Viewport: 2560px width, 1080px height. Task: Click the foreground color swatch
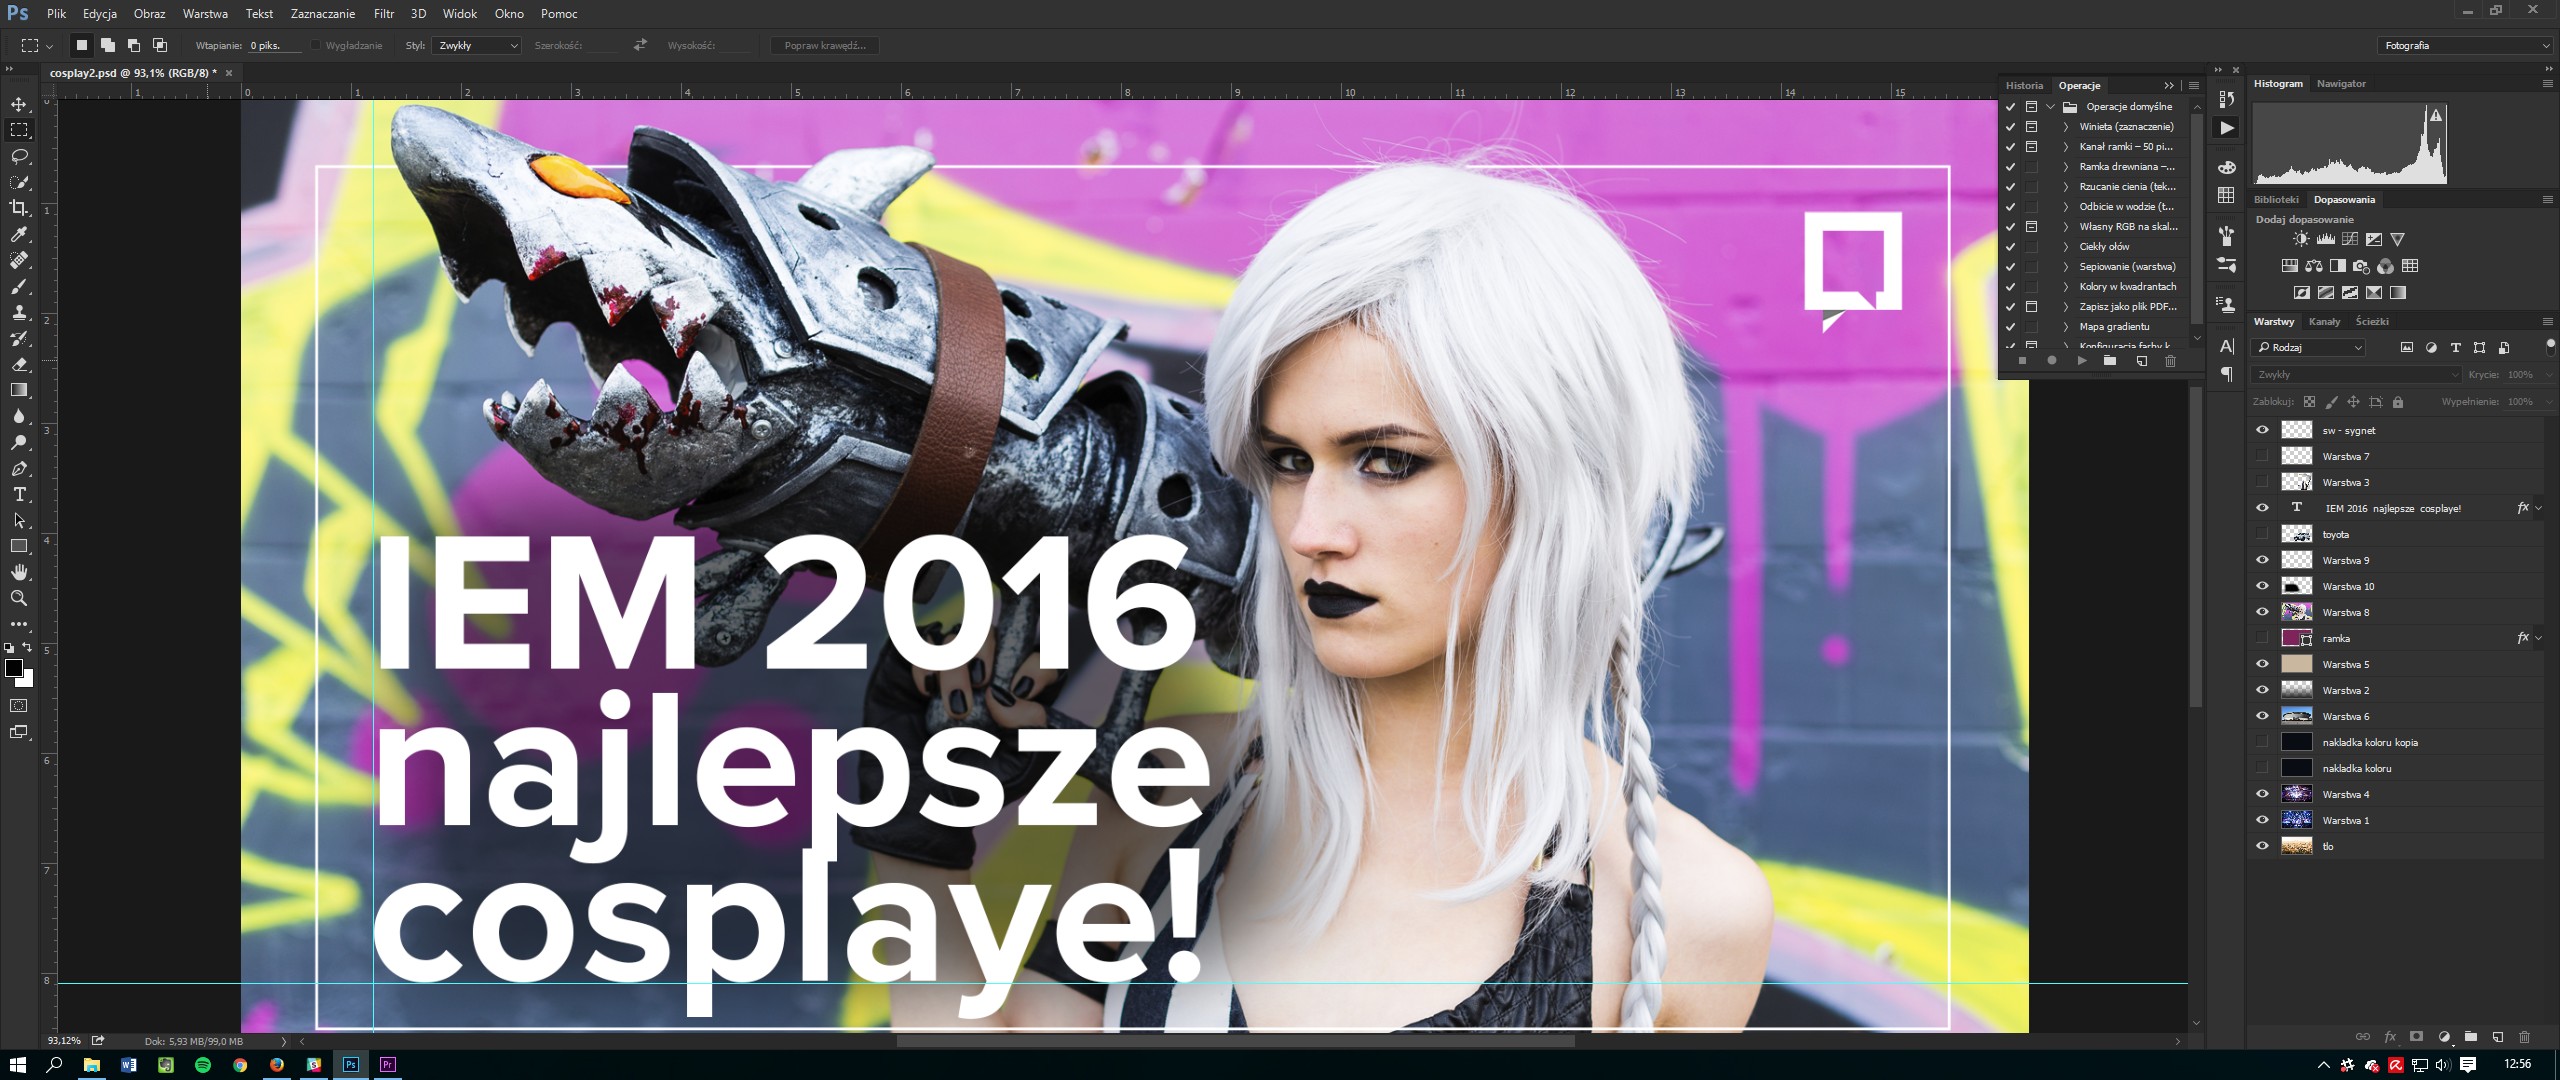(13, 668)
